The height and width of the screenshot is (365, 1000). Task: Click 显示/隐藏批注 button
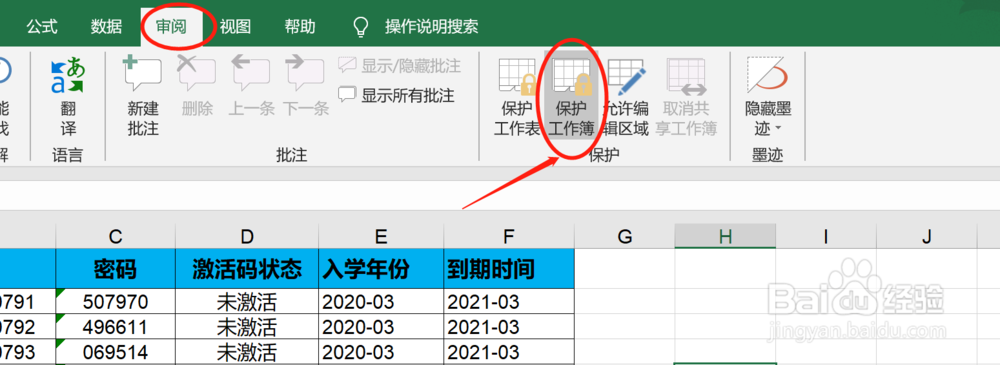point(399,66)
